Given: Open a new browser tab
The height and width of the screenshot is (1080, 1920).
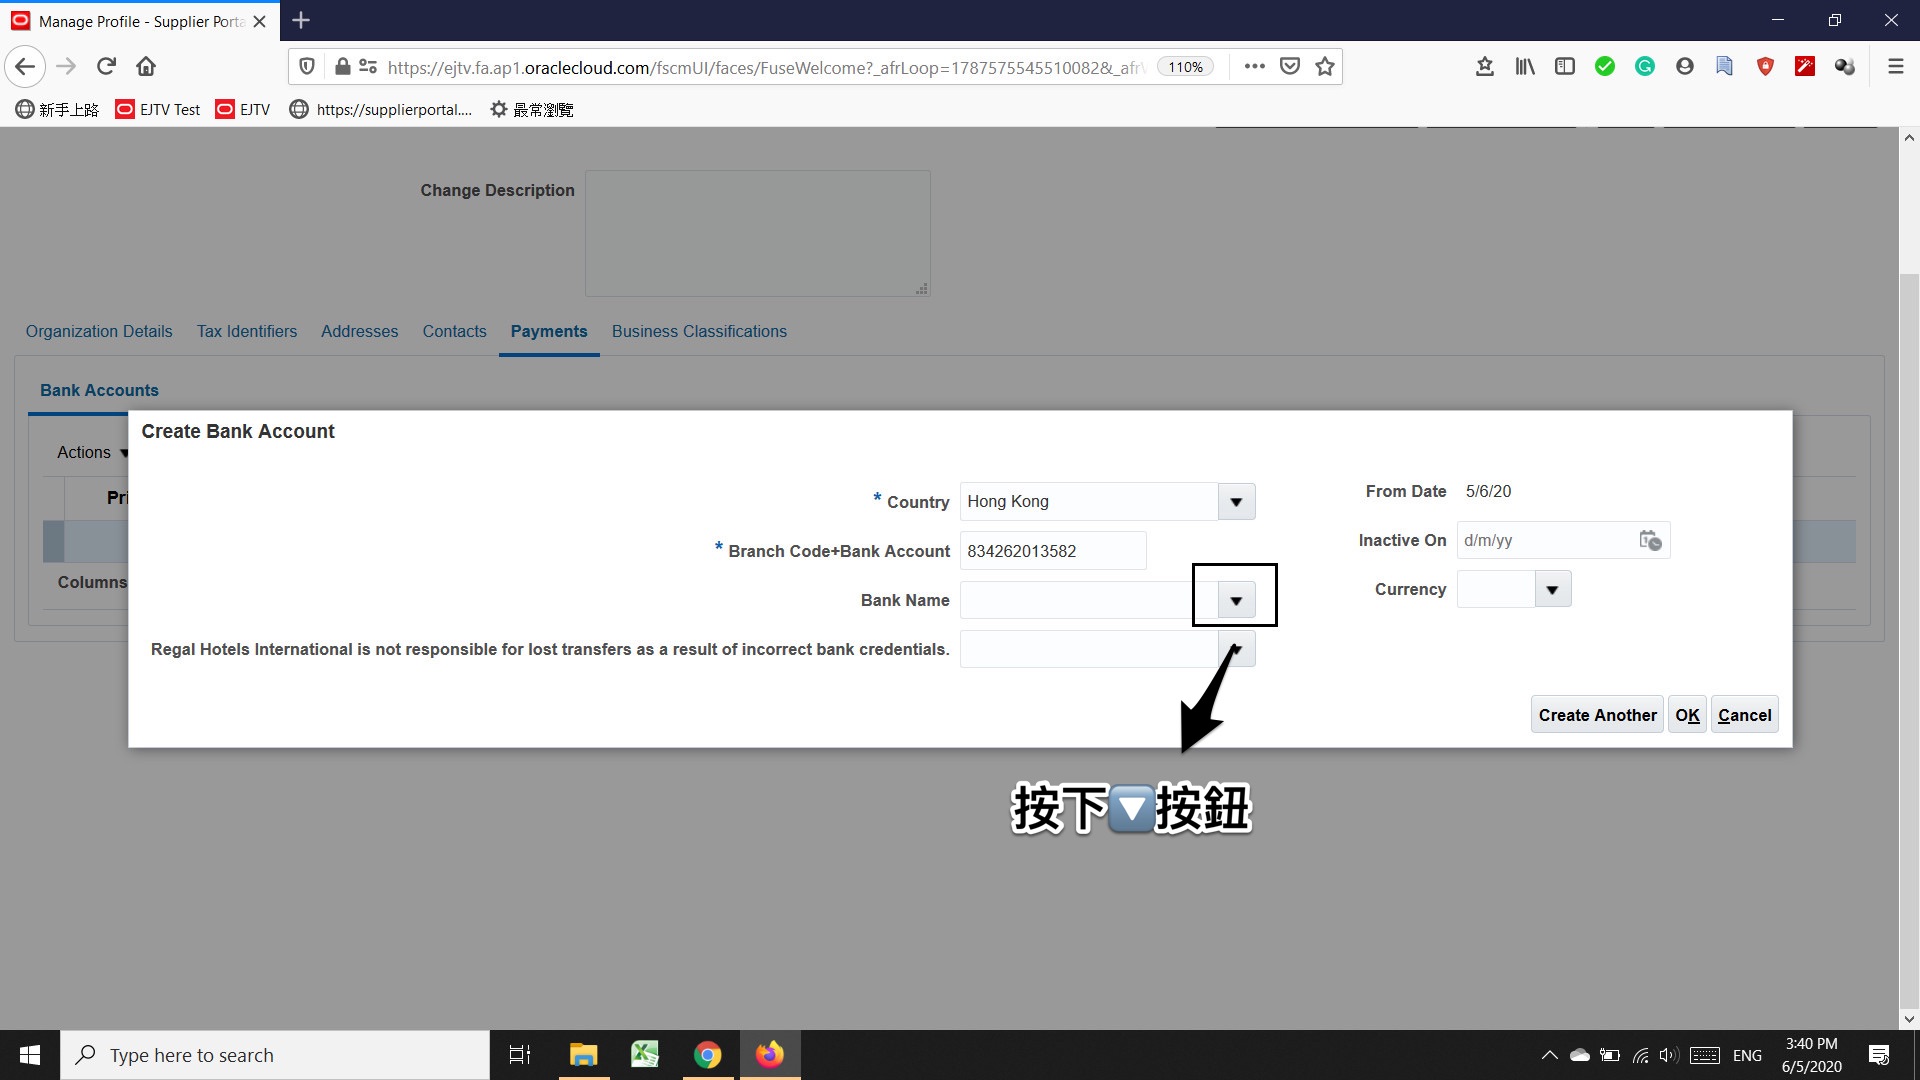Looking at the screenshot, I should [x=301, y=20].
